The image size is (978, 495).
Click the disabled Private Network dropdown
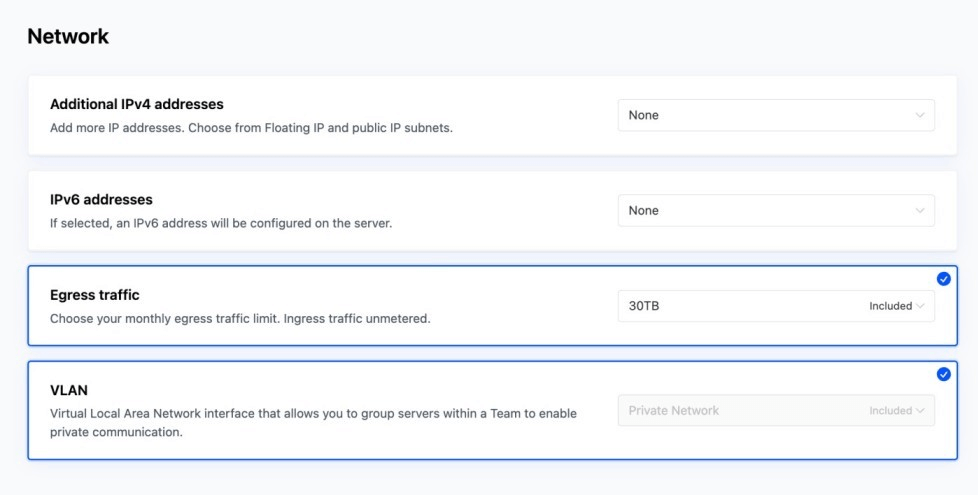tap(740, 411)
